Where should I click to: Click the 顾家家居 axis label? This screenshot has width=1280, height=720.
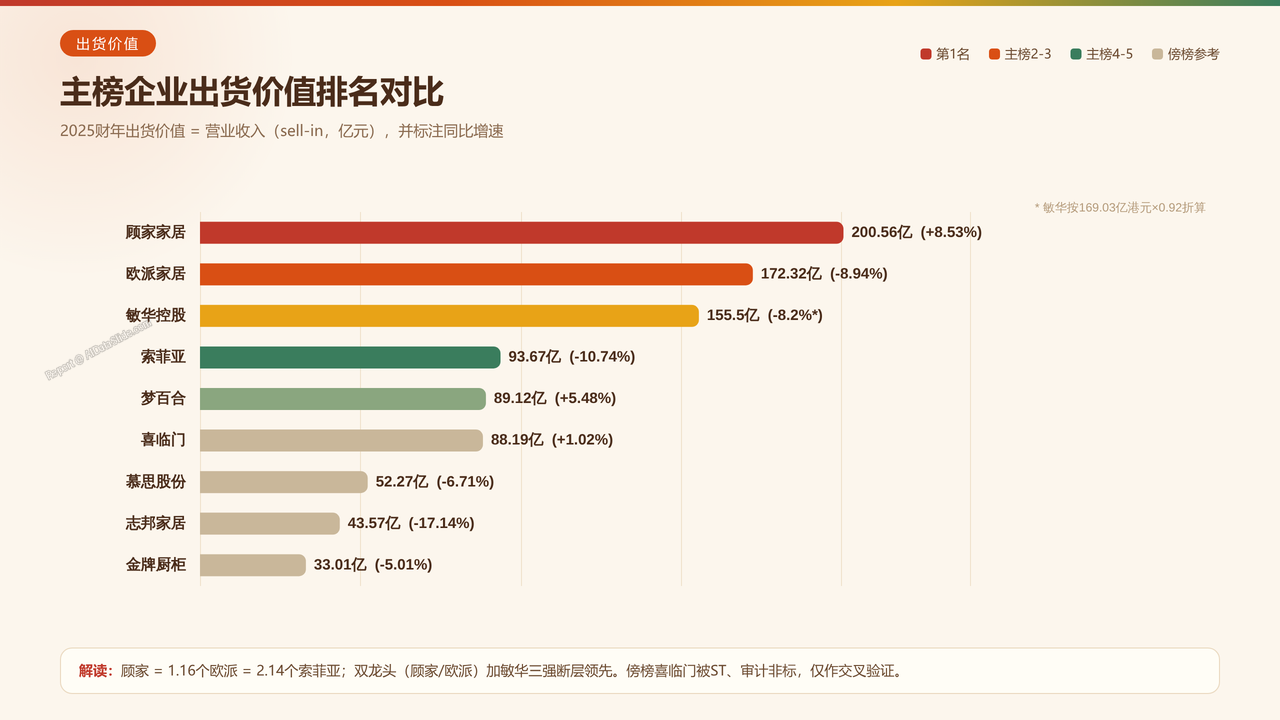point(156,232)
